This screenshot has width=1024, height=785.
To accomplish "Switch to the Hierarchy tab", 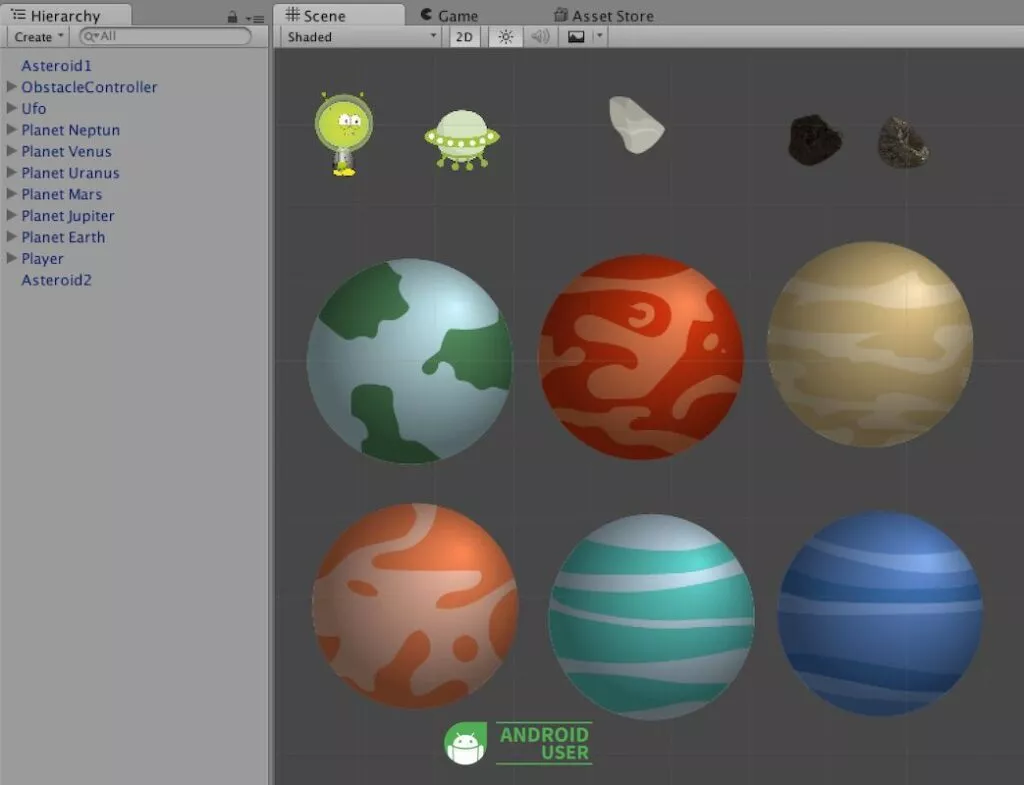I will pos(65,16).
